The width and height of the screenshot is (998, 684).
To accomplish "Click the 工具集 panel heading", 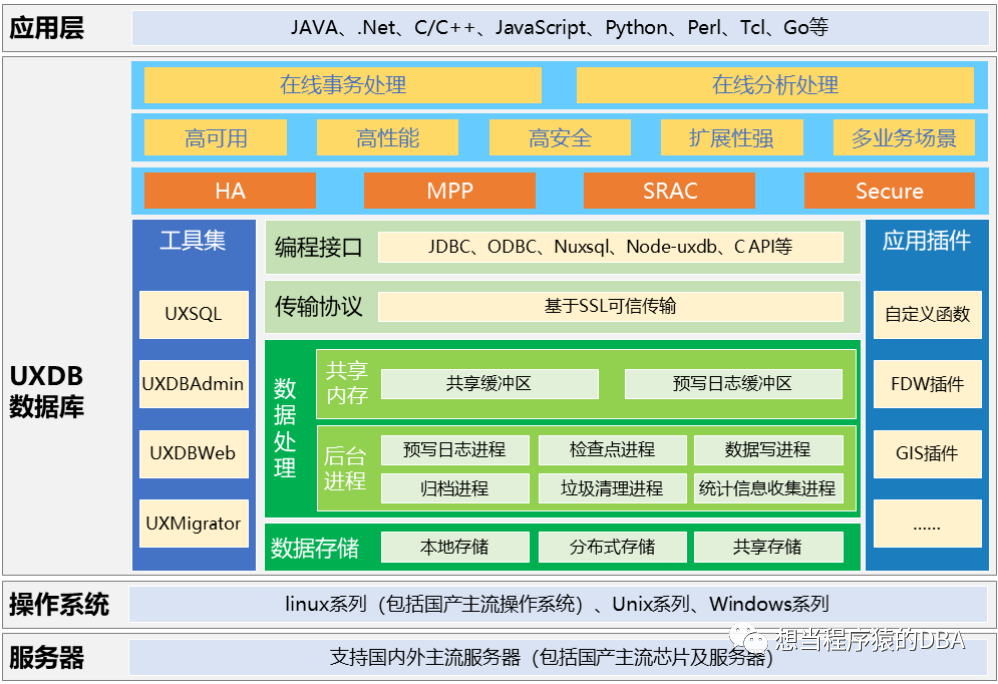I will (x=193, y=241).
